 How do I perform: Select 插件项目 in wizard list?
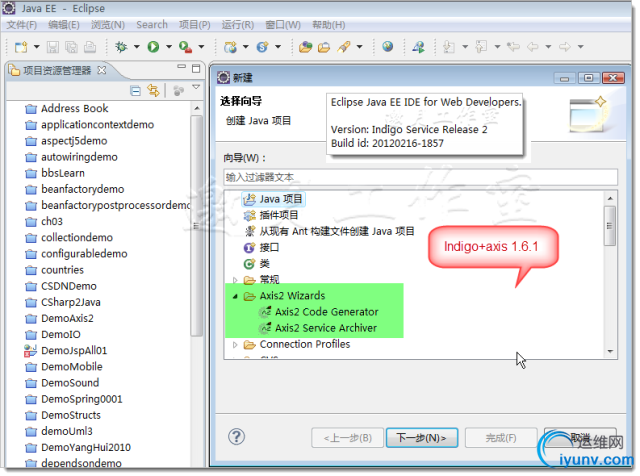pos(271,215)
